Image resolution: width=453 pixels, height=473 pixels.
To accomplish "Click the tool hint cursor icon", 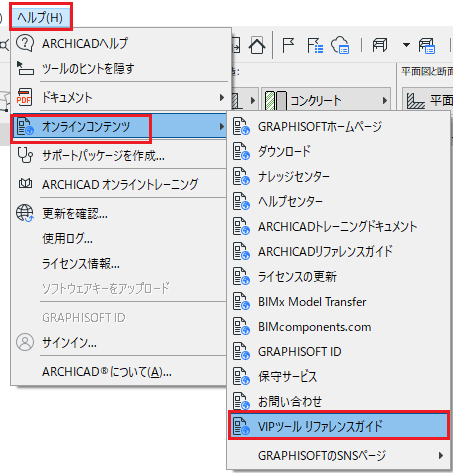I will click(25, 68).
